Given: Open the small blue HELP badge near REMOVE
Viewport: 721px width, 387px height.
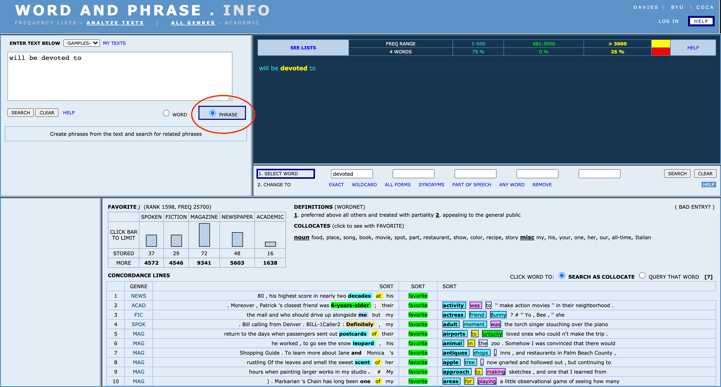Looking at the screenshot, I should tap(709, 184).
